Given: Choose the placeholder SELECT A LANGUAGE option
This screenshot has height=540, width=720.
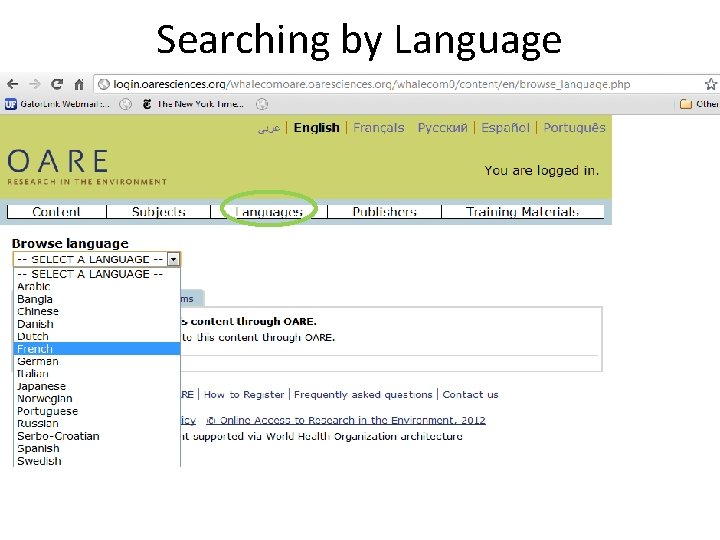Looking at the screenshot, I should click(97, 274).
